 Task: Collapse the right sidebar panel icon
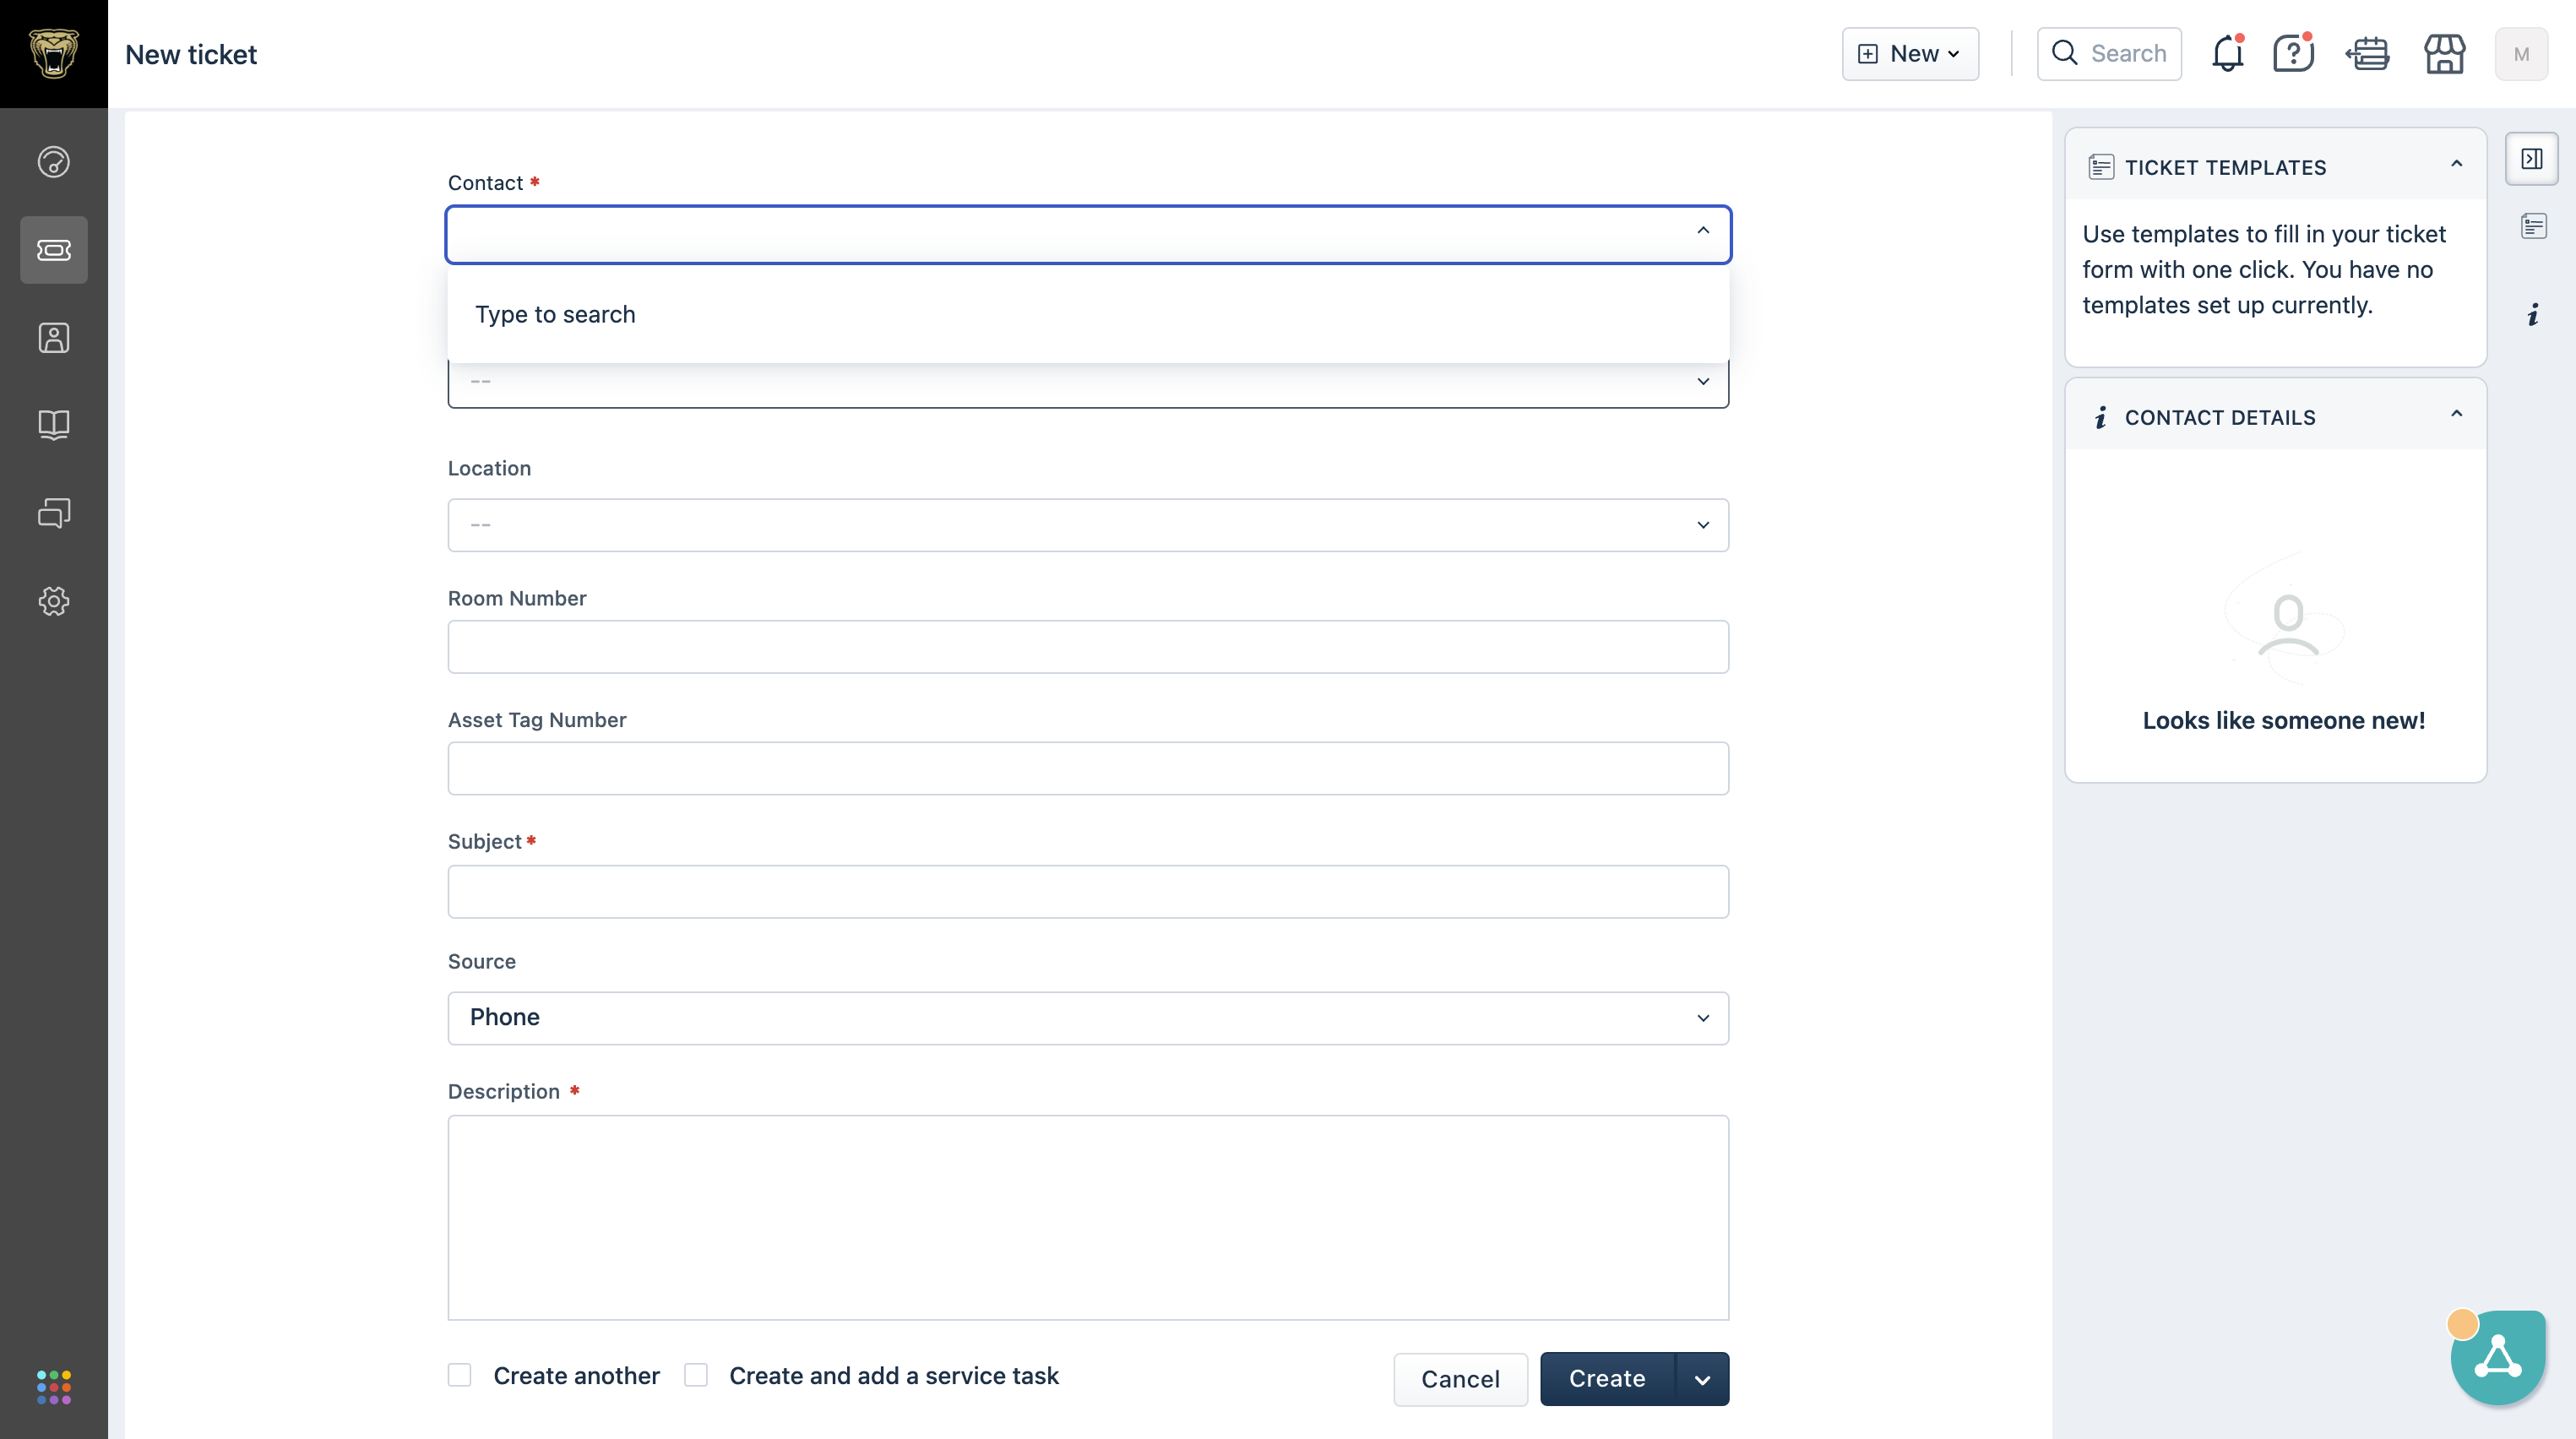point(2532,159)
